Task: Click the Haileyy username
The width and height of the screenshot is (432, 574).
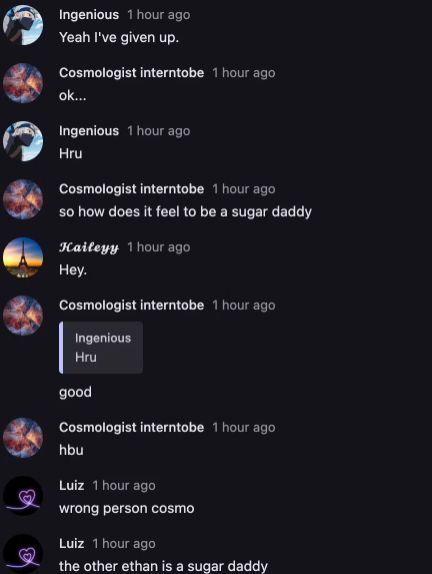Action: pyautogui.click(x=89, y=247)
